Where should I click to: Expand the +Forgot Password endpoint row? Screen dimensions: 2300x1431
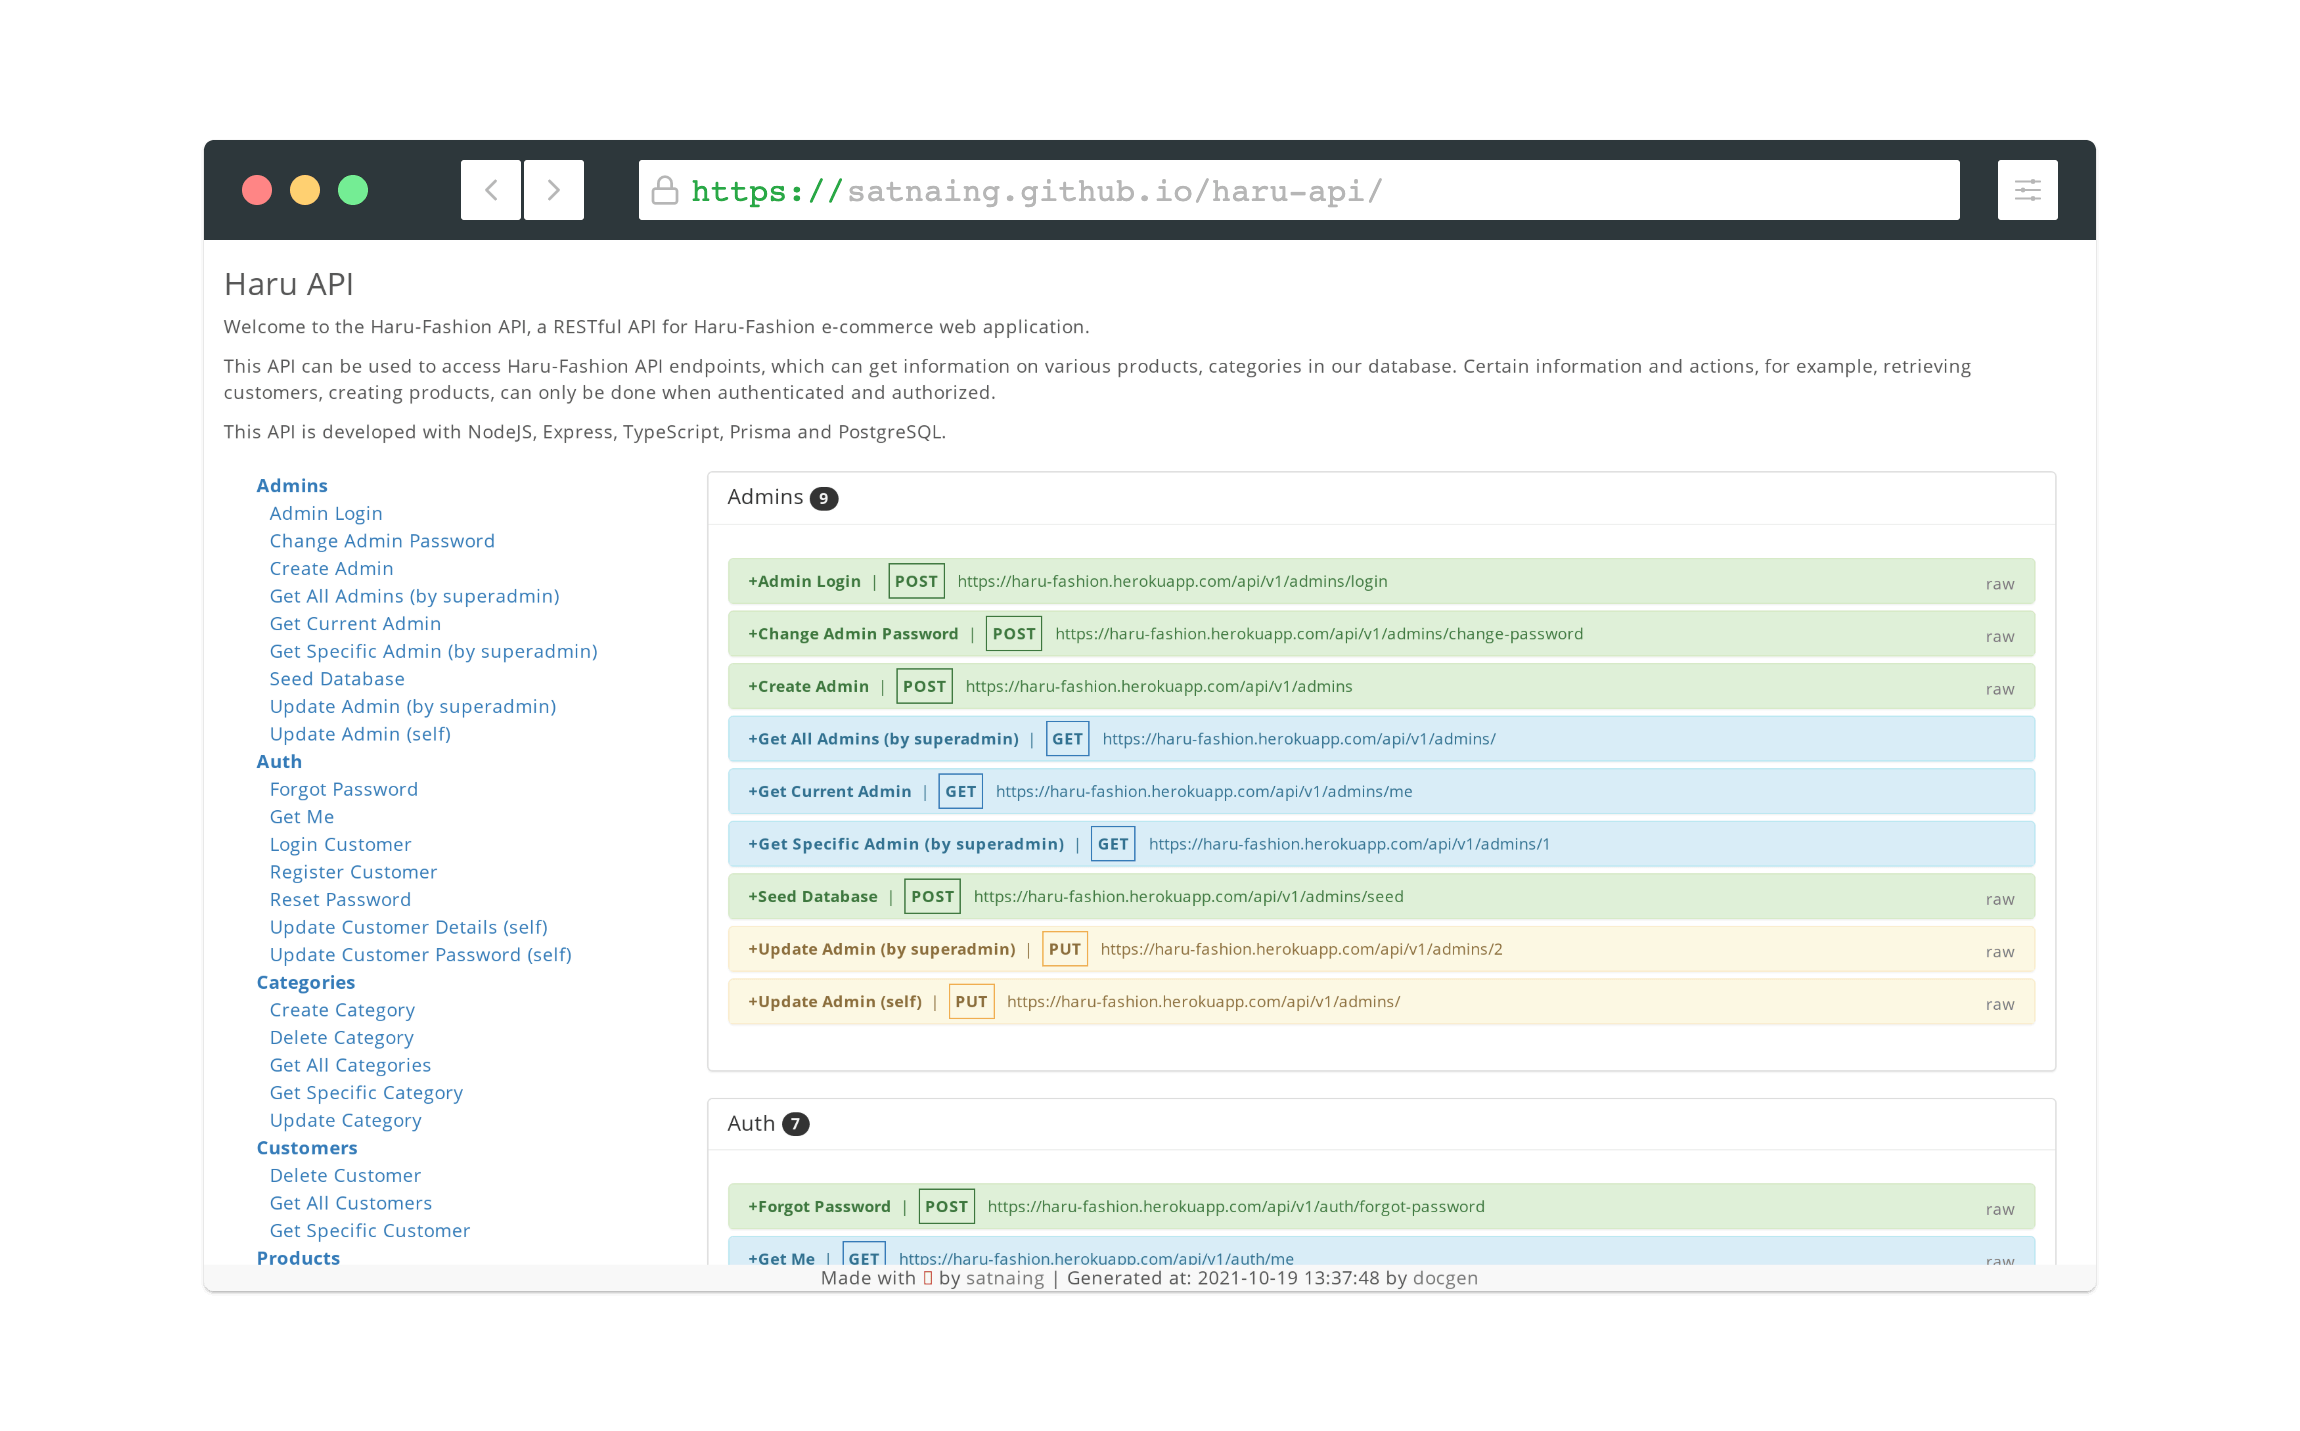819,1206
